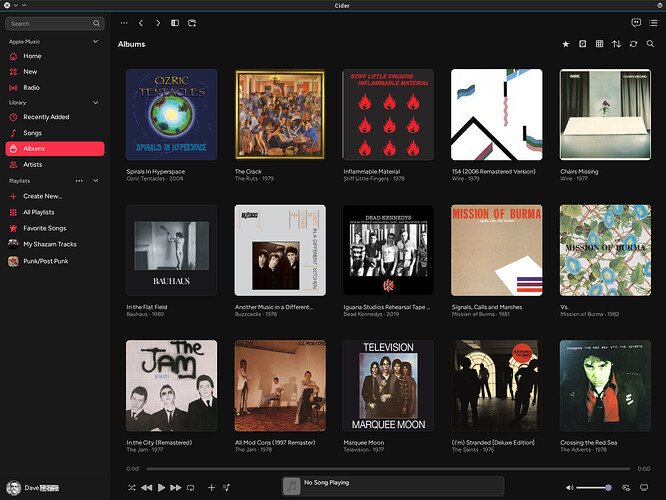The image size is (666, 500).
Task: Open the lyrics speech bubble icon in the top right
Action: (x=636, y=23)
